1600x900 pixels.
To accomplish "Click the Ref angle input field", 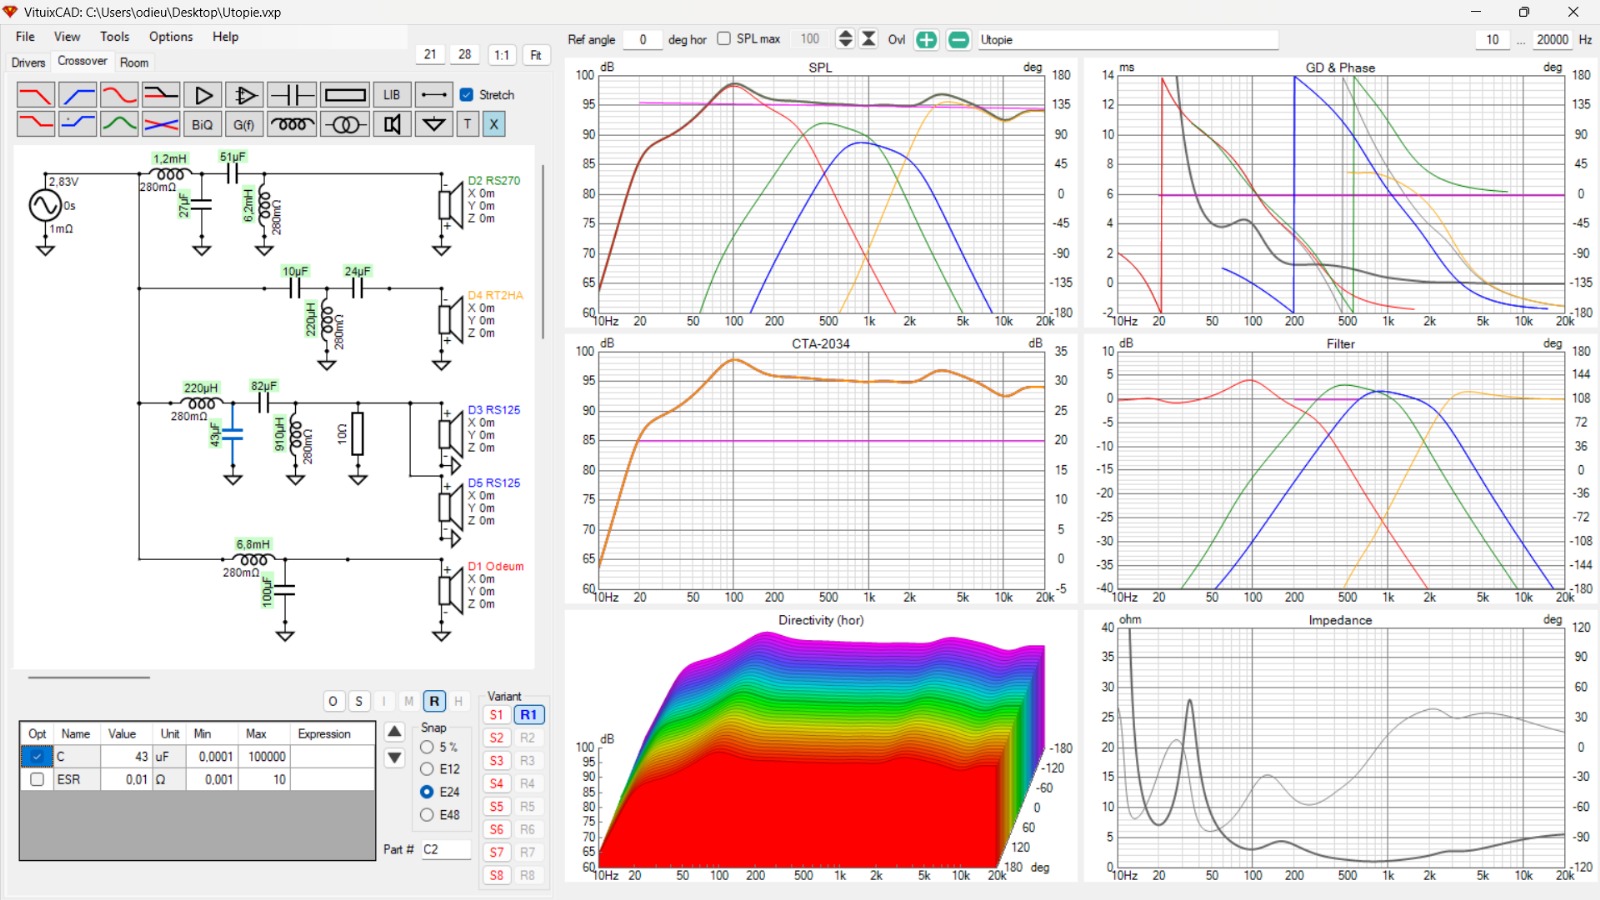I will 643,40.
